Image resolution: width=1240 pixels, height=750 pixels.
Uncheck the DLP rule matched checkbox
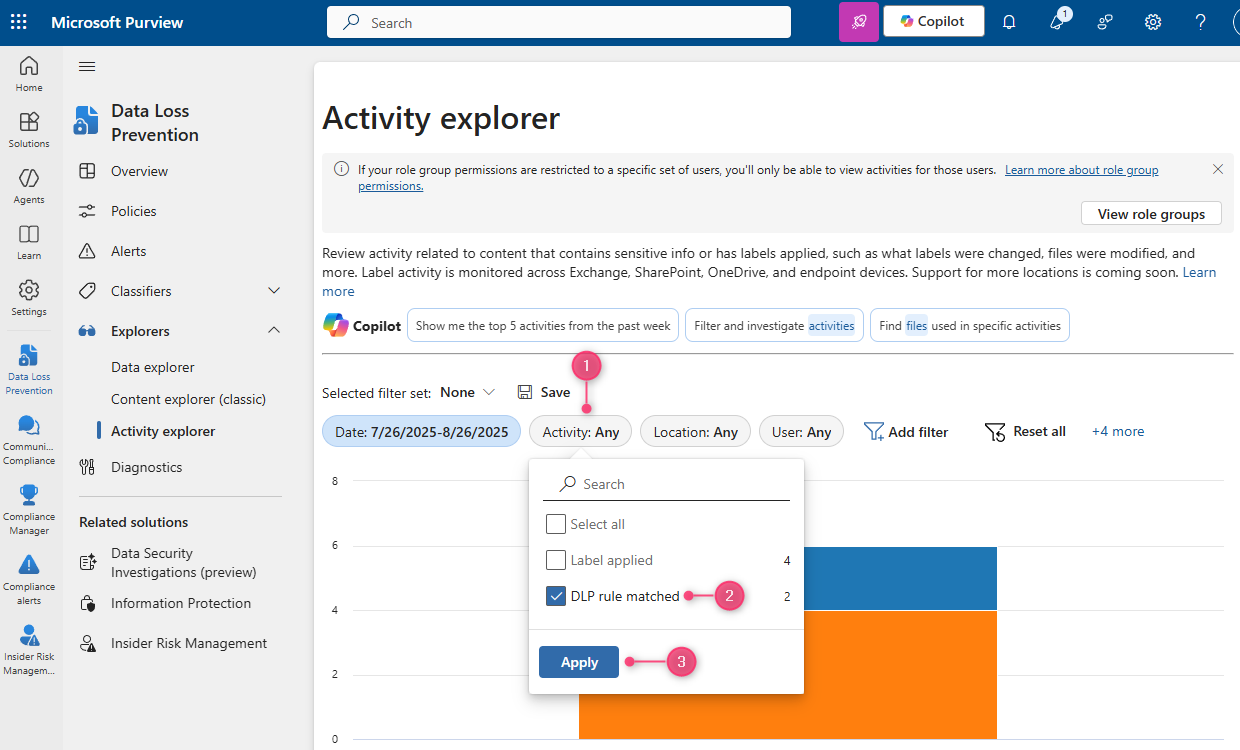[x=556, y=596]
